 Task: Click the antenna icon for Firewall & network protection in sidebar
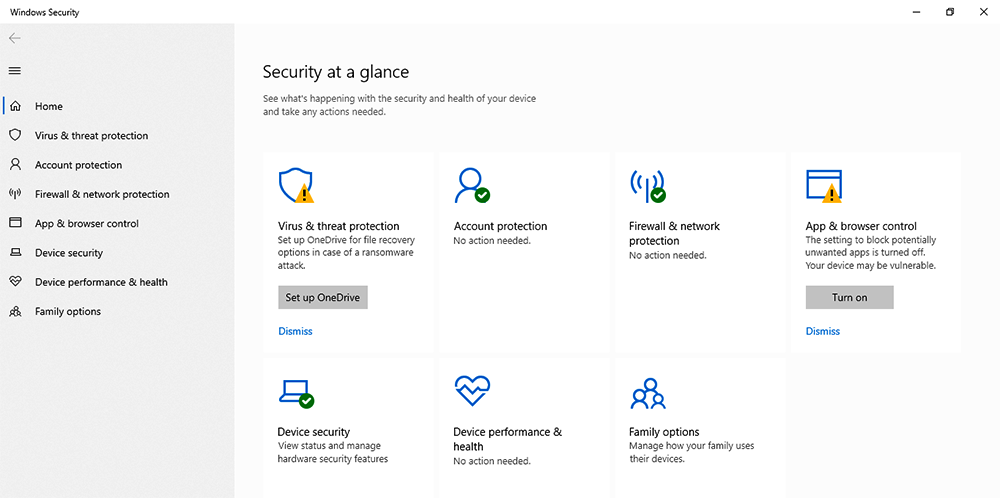tap(15, 194)
